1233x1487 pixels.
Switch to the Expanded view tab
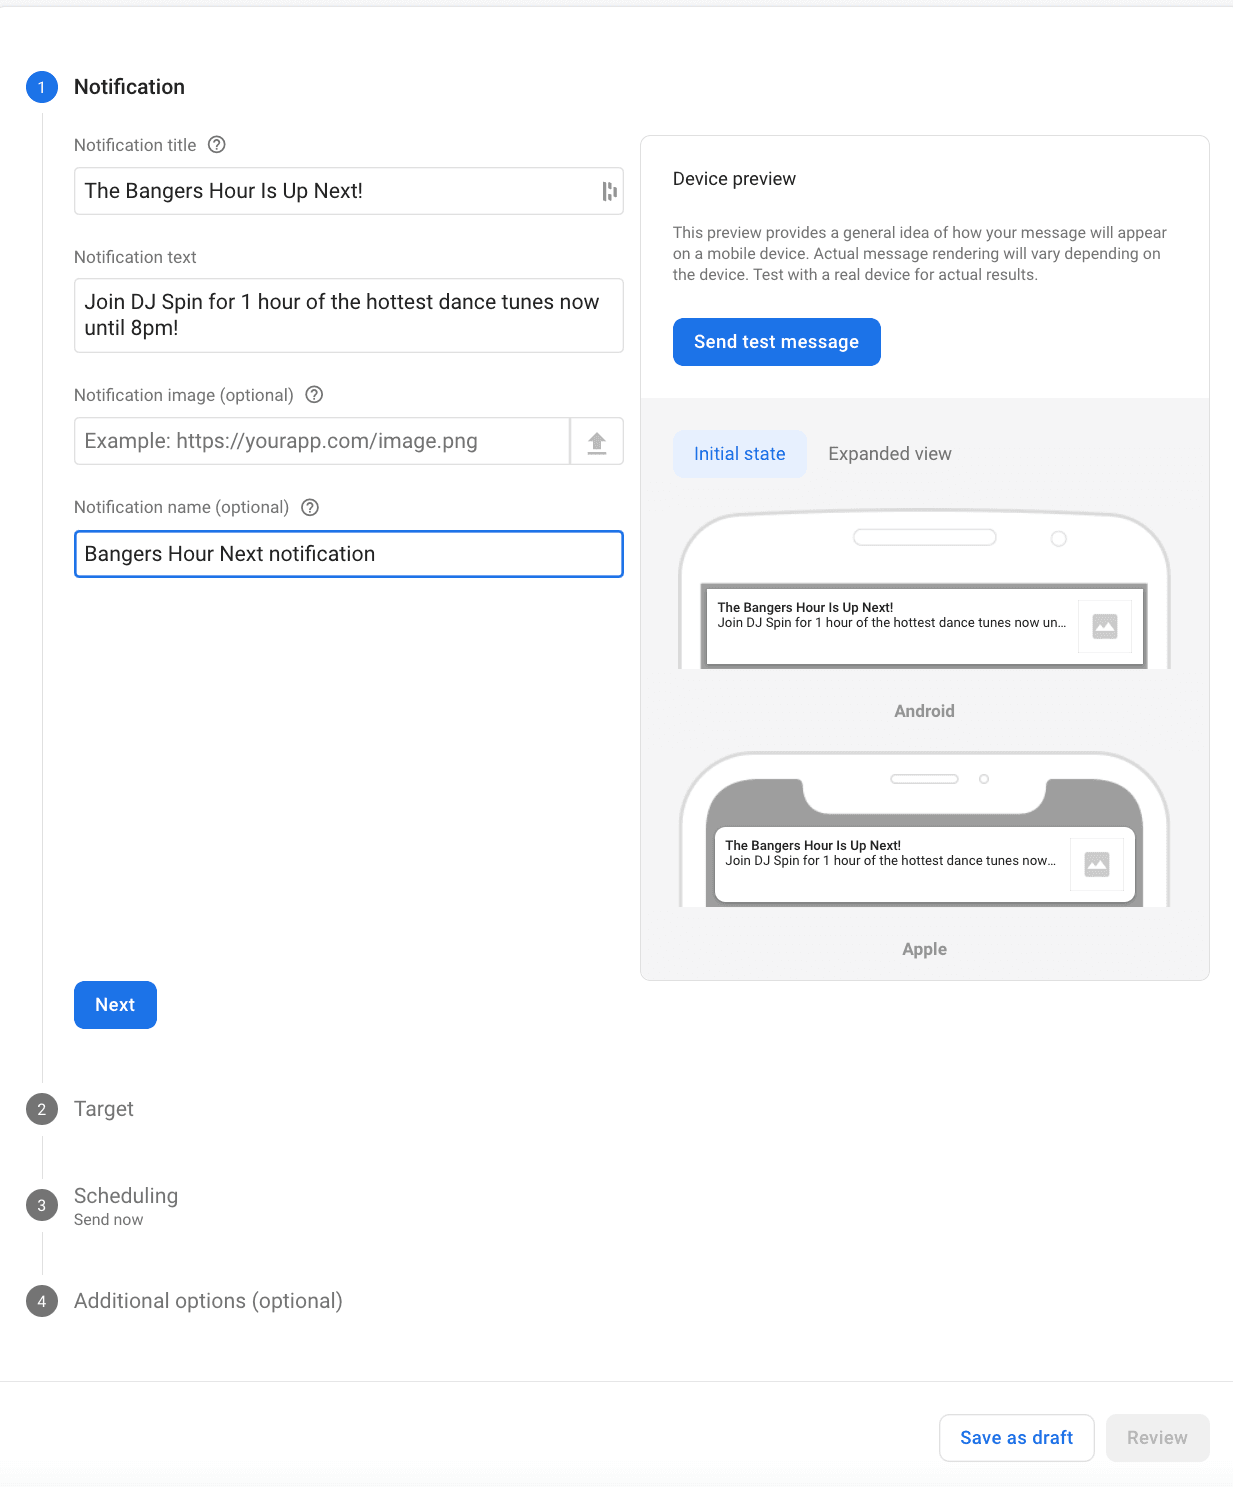pyautogui.click(x=889, y=453)
